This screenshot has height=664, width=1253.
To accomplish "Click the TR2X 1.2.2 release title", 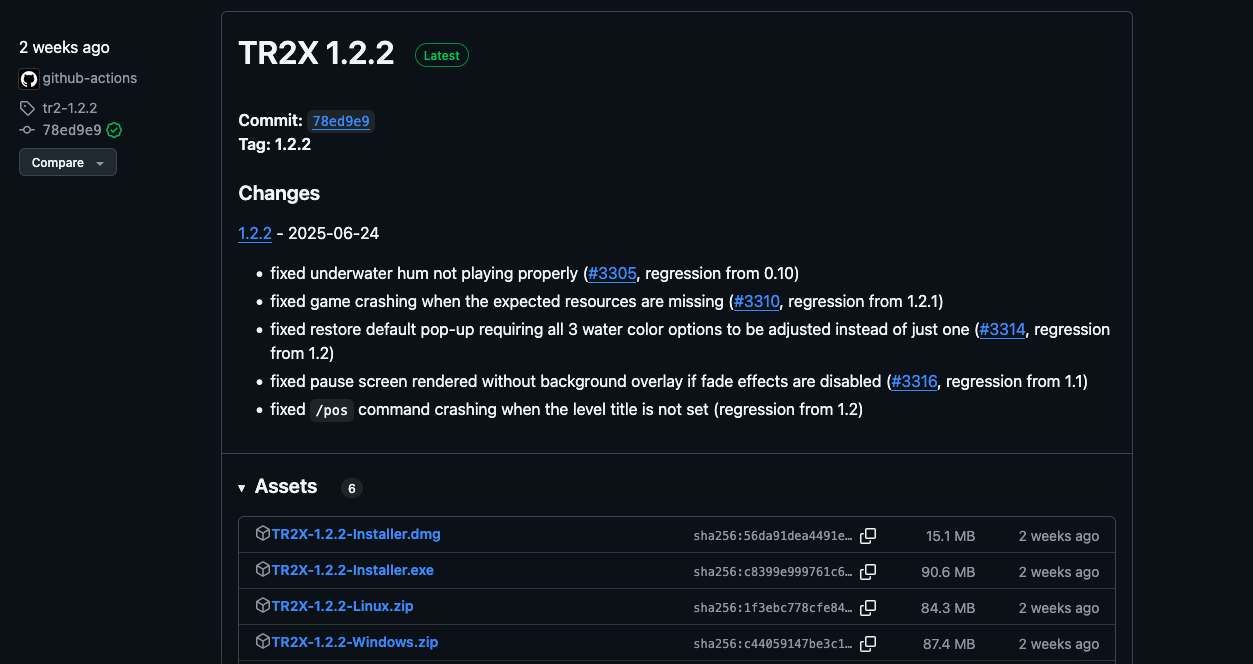I will pos(316,53).
